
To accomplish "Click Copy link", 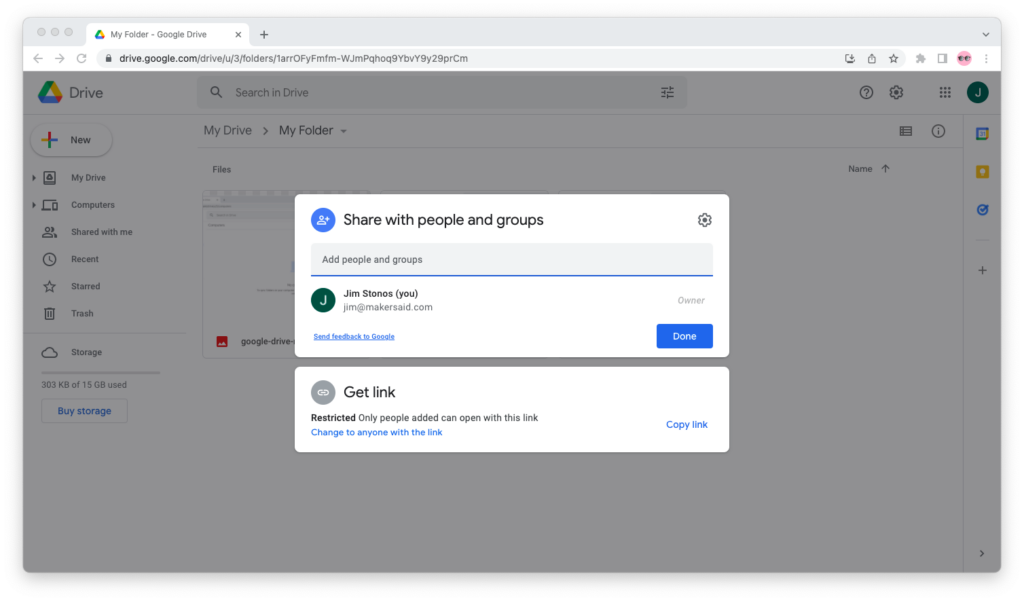I will (686, 425).
